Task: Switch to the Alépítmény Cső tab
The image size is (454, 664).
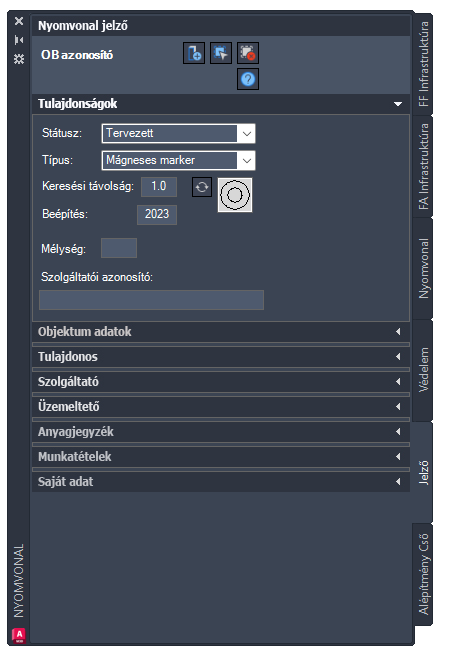Action: click(423, 574)
